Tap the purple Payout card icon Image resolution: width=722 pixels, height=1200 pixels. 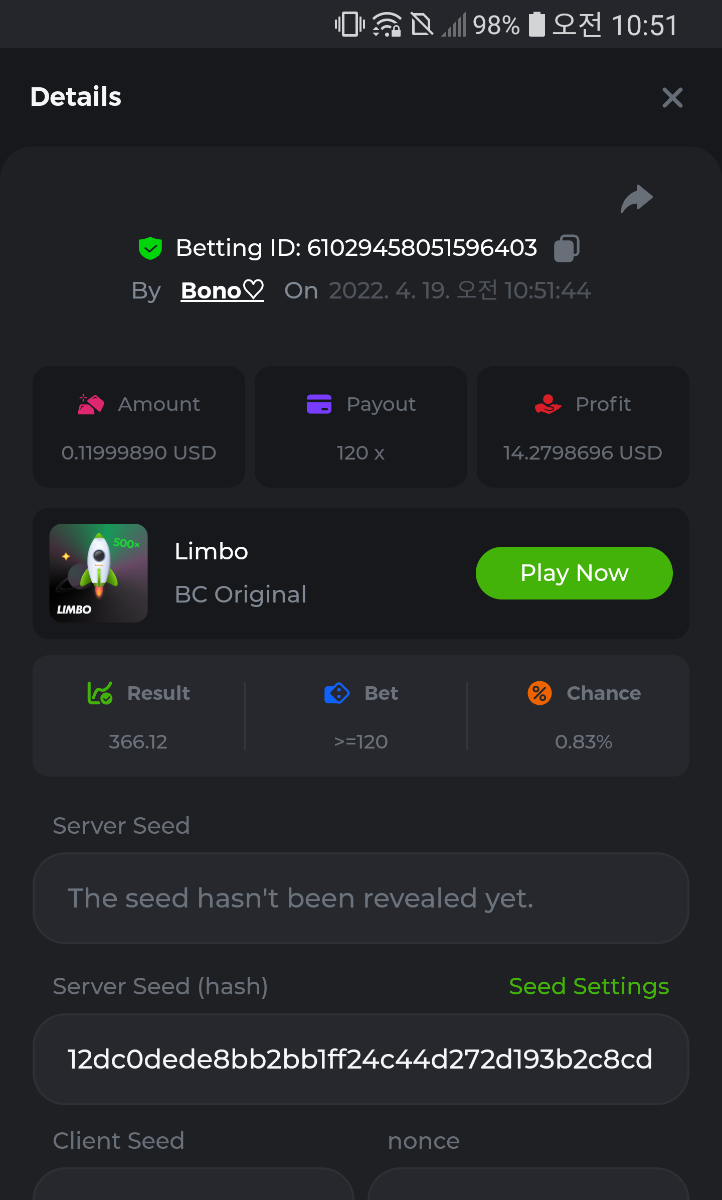[x=319, y=404]
